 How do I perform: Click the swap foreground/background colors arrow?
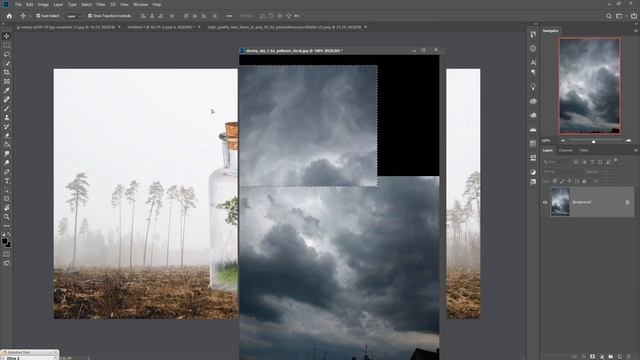click(9, 234)
